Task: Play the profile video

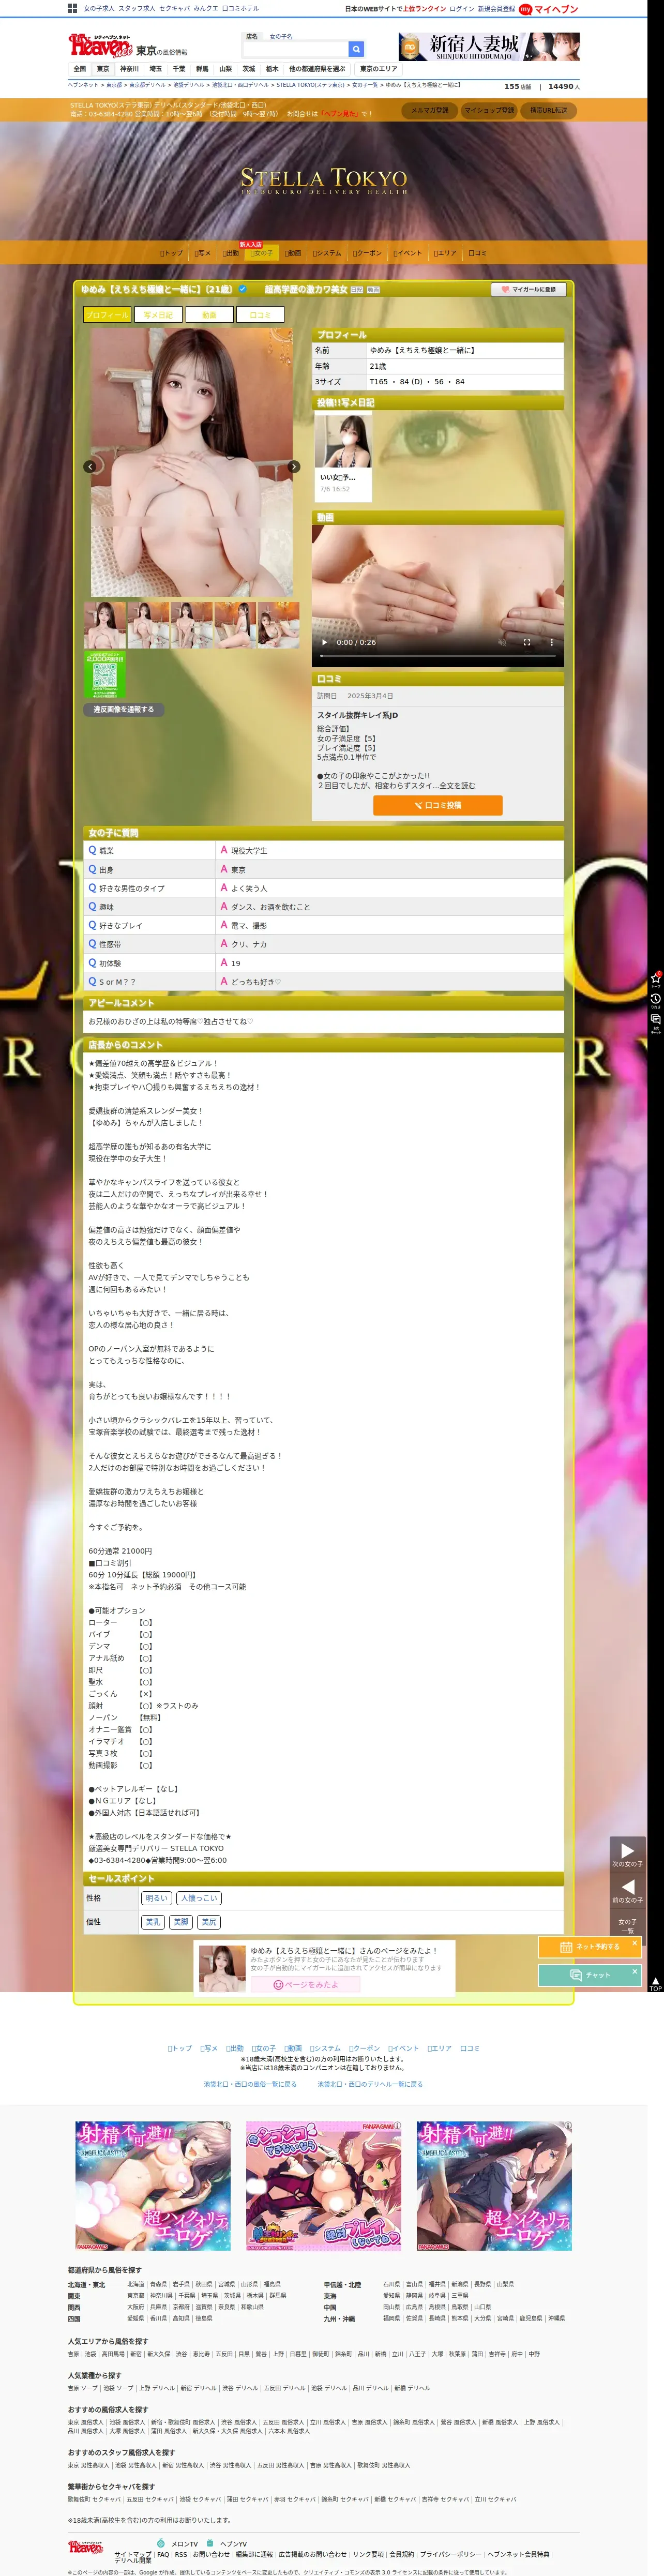Action: tap(324, 642)
